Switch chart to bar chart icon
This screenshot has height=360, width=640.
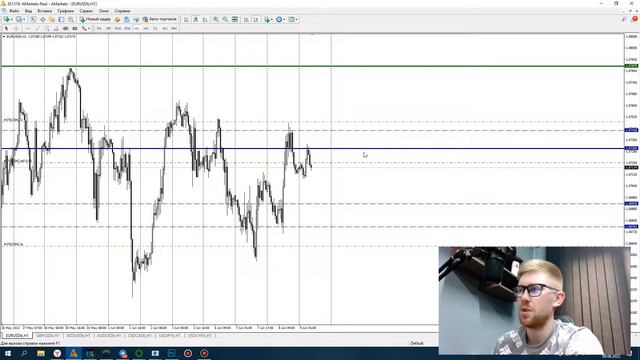186,19
